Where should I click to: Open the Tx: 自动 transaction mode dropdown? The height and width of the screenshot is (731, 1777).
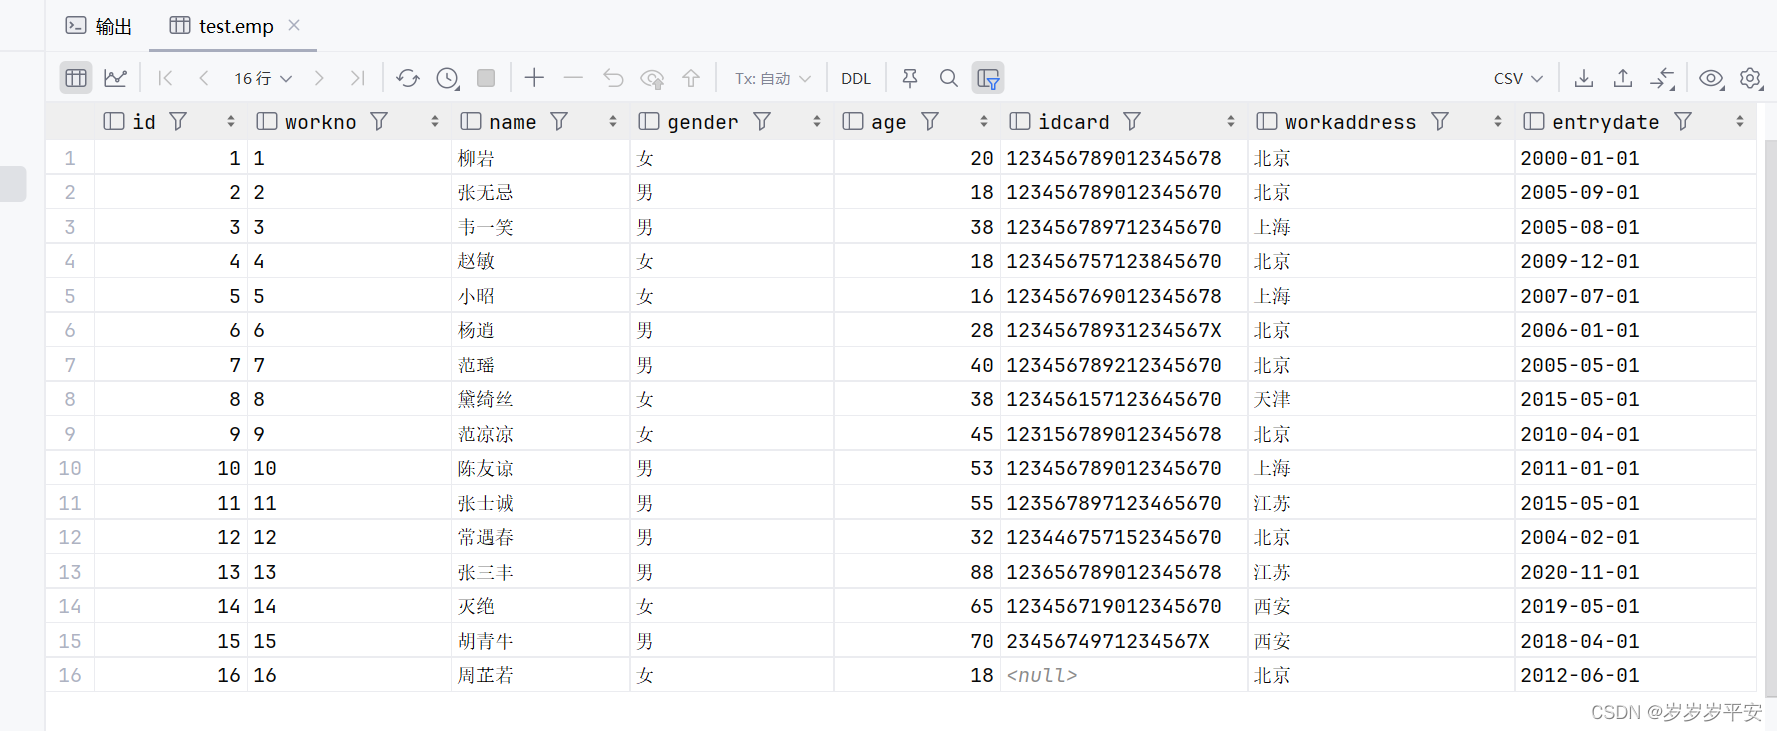[772, 78]
